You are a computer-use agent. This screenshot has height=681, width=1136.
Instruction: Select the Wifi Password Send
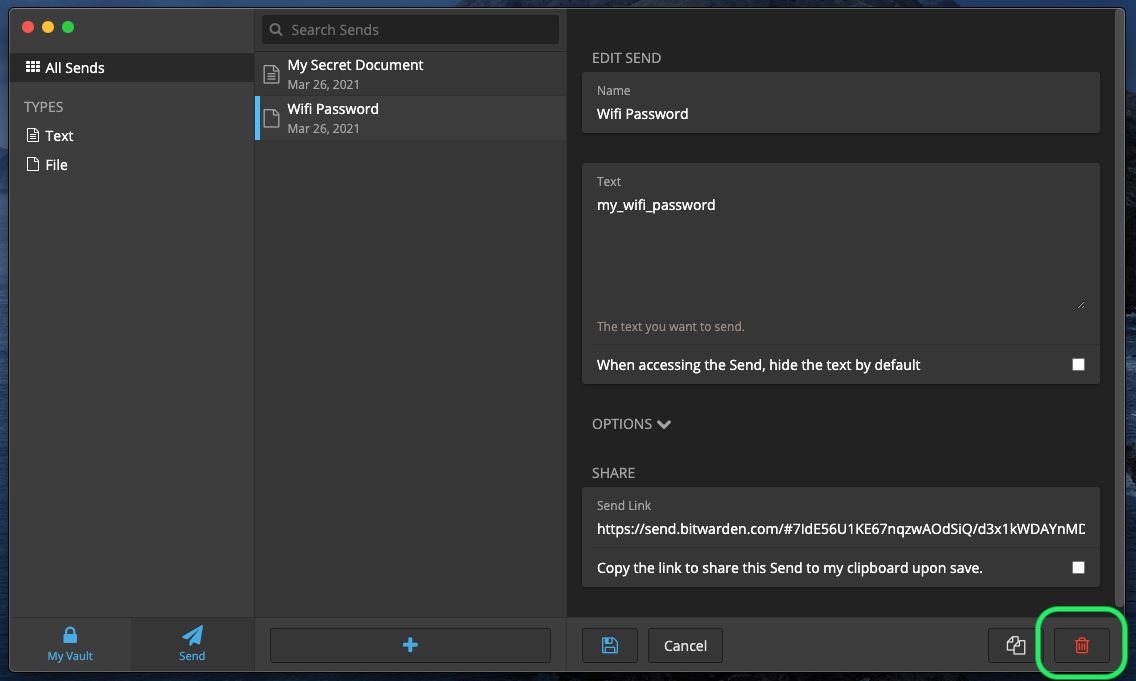[410, 118]
